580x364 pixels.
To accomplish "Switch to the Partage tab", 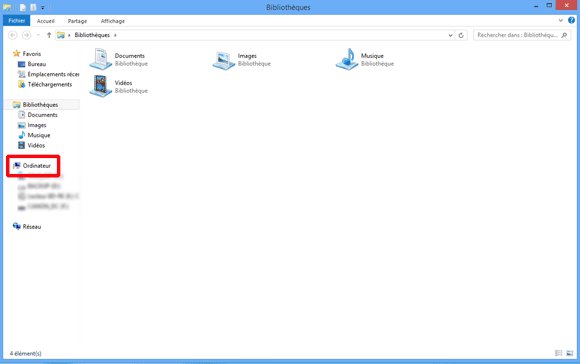I will pyautogui.click(x=77, y=21).
